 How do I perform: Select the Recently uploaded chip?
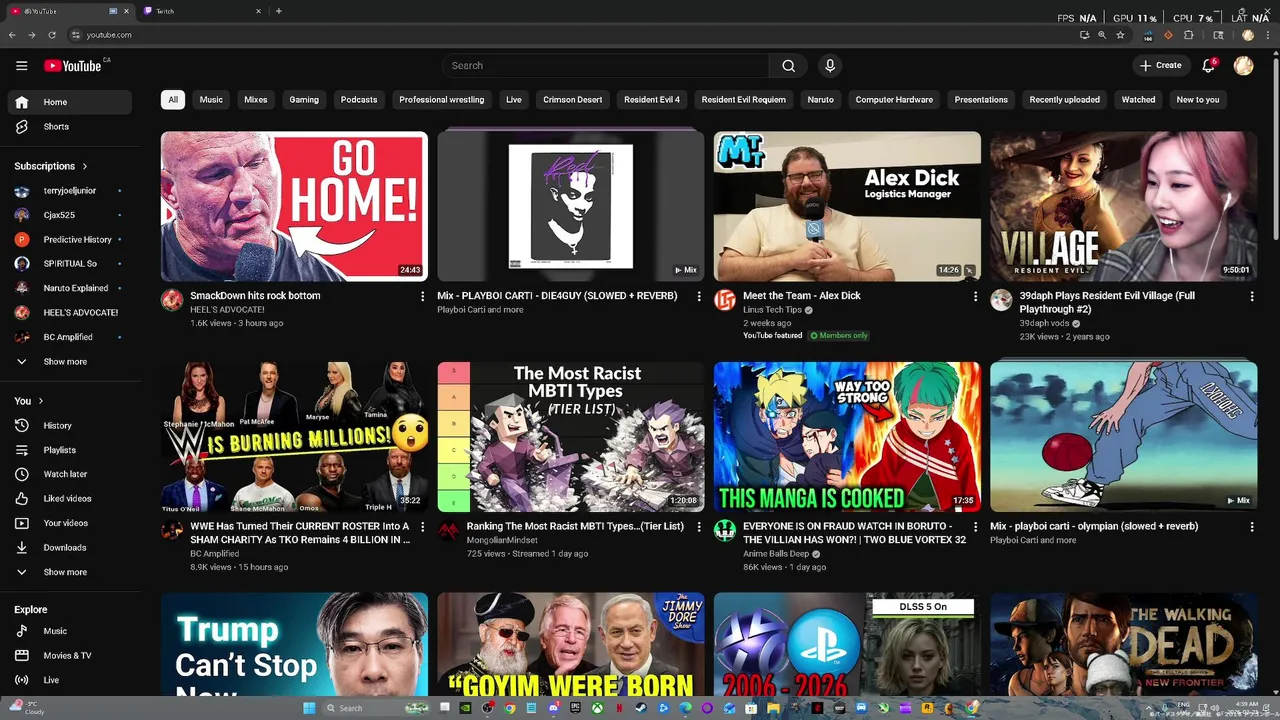(1064, 100)
